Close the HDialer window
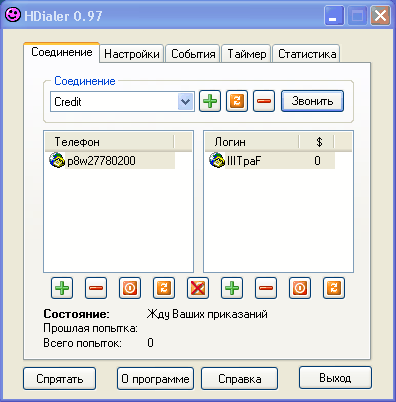The image size is (396, 402). tap(380, 16)
